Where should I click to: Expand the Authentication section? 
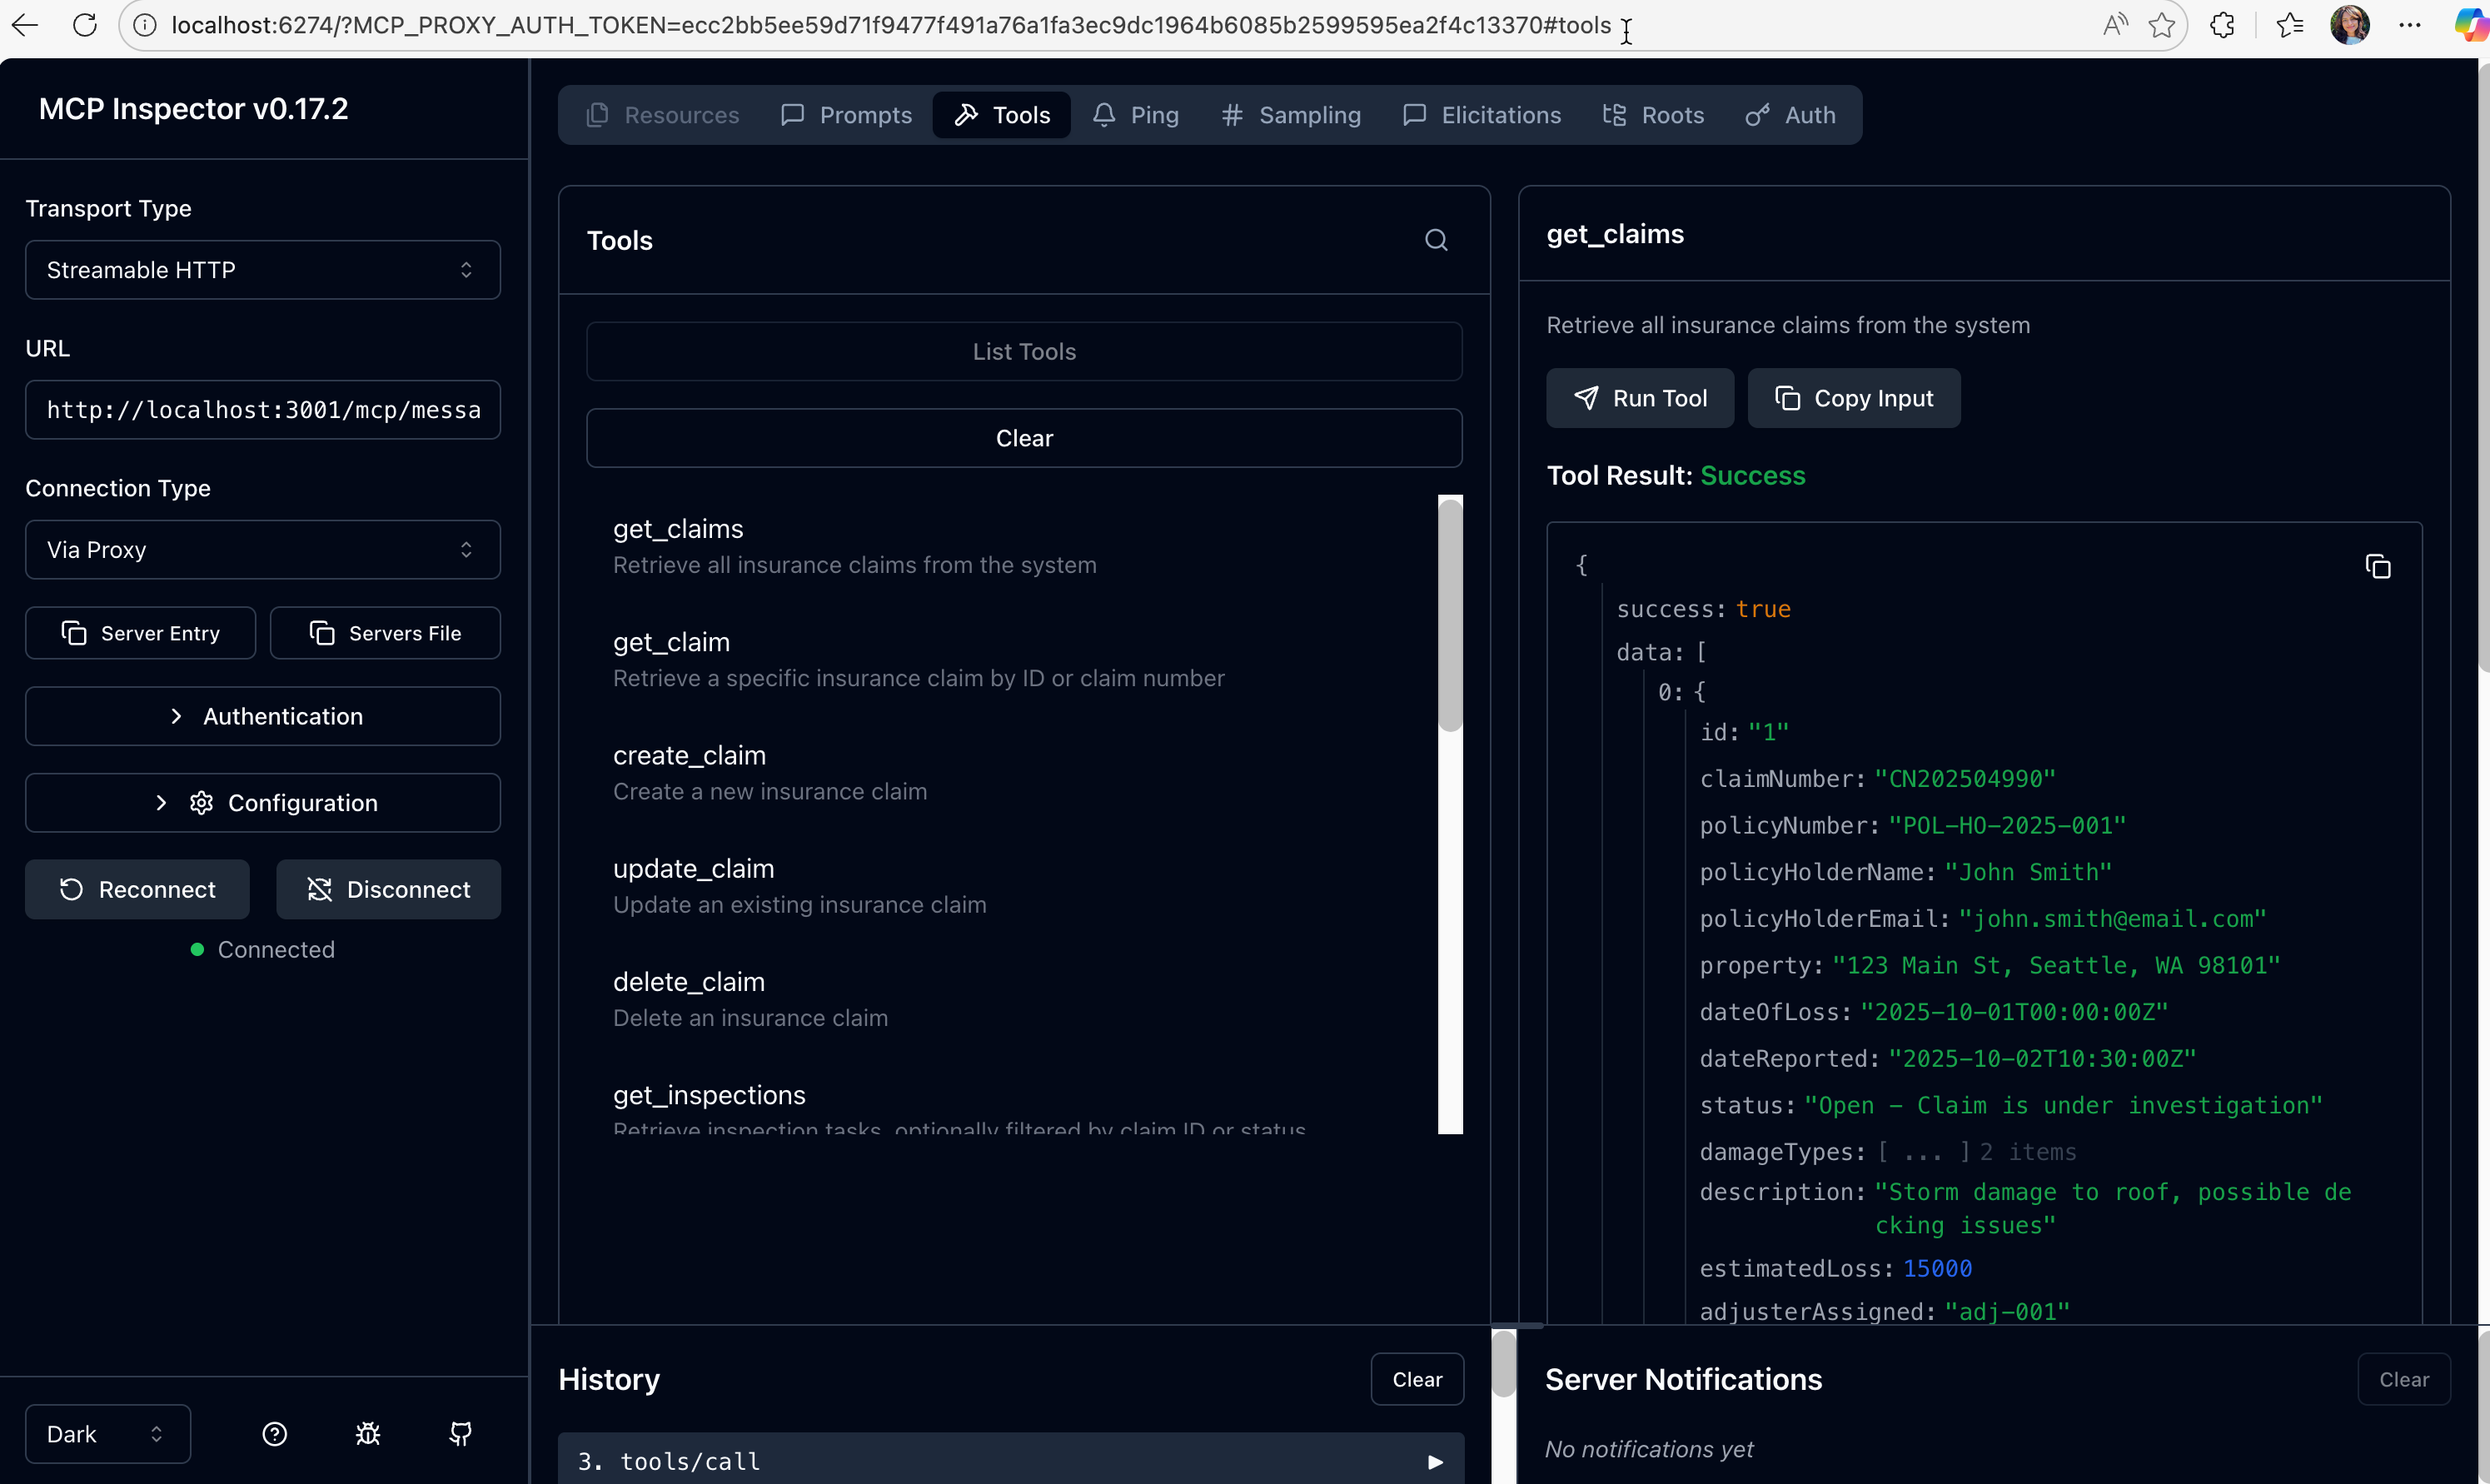pyautogui.click(x=261, y=715)
